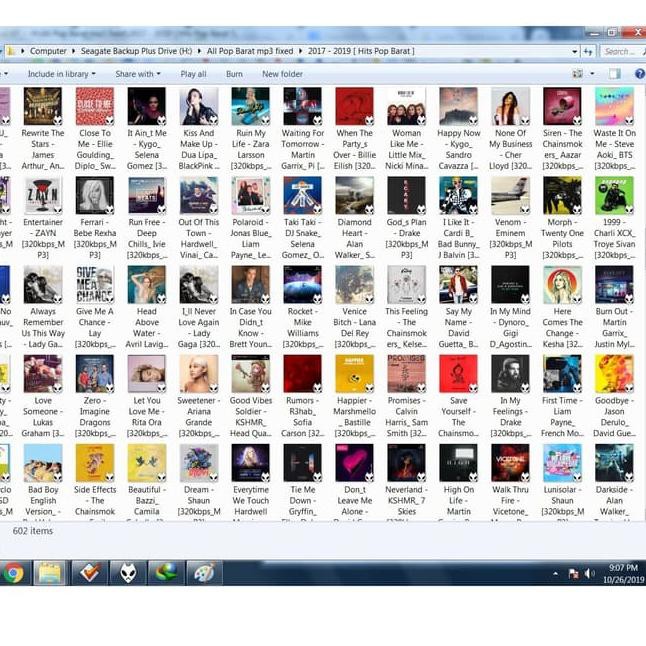Viewport: 646px width, 646px height.
Task: Click the Windows Explorer taskbar icon
Action: coord(49,573)
